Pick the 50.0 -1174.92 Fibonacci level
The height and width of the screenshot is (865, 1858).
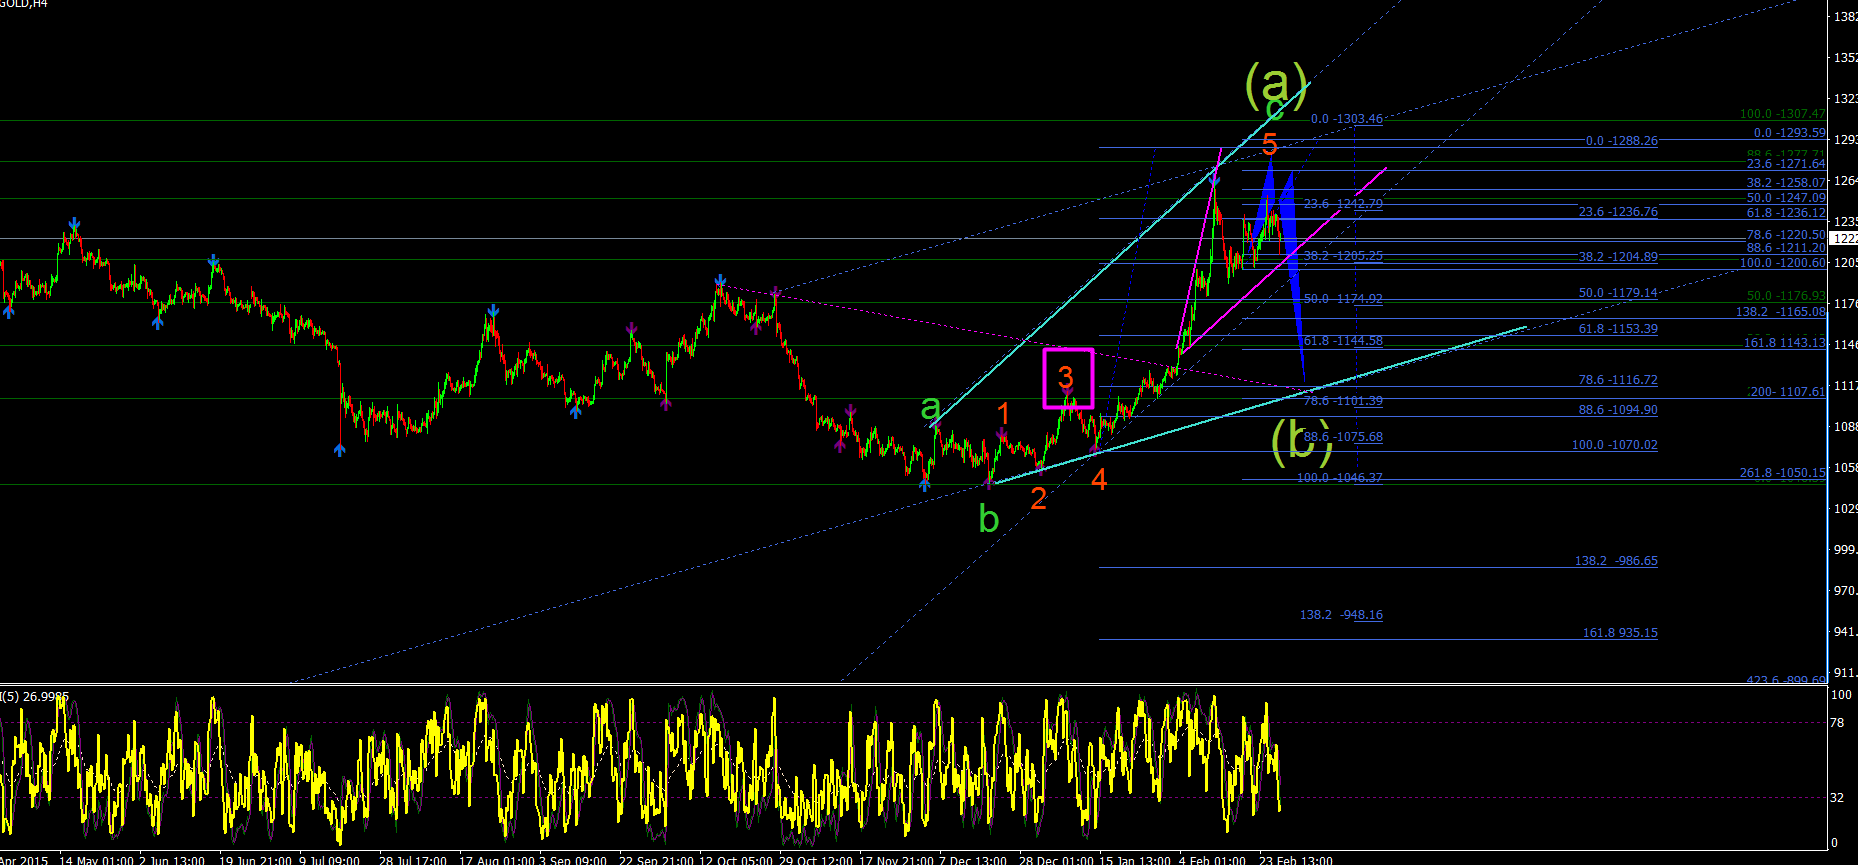point(1343,299)
